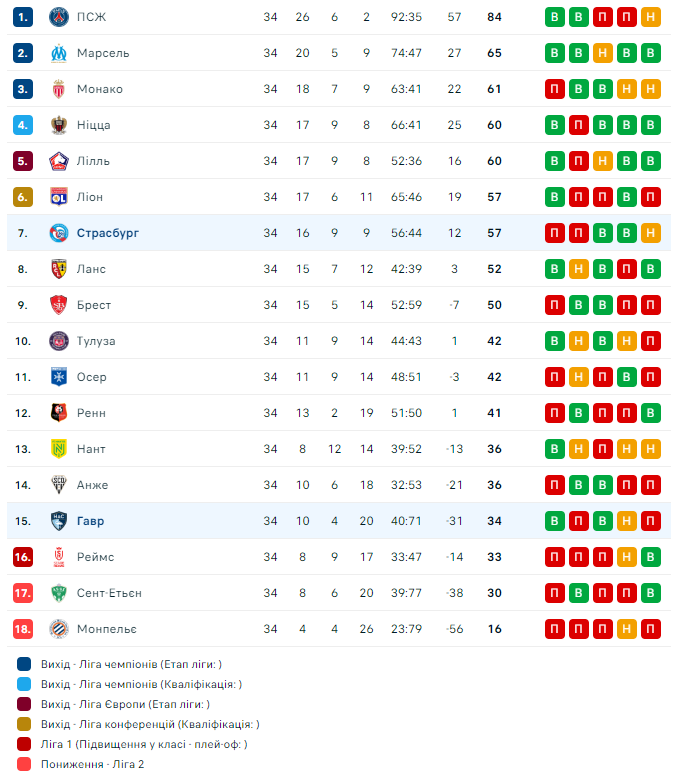
Task: Click the PSG club logo
Action: coord(59,17)
